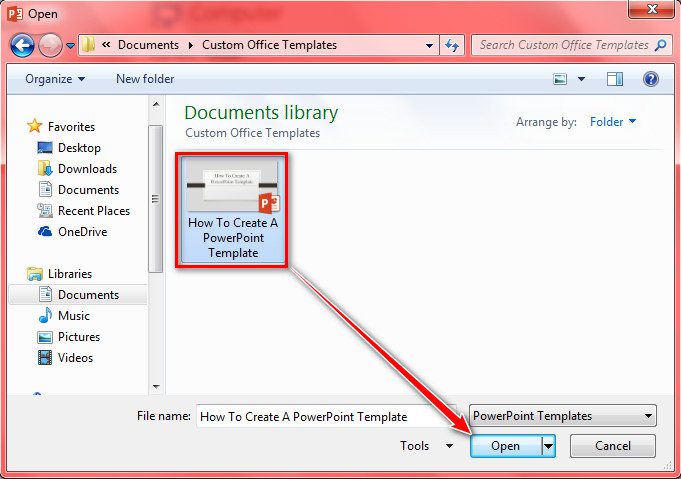Click the Desktop monitor icon

tap(45, 148)
